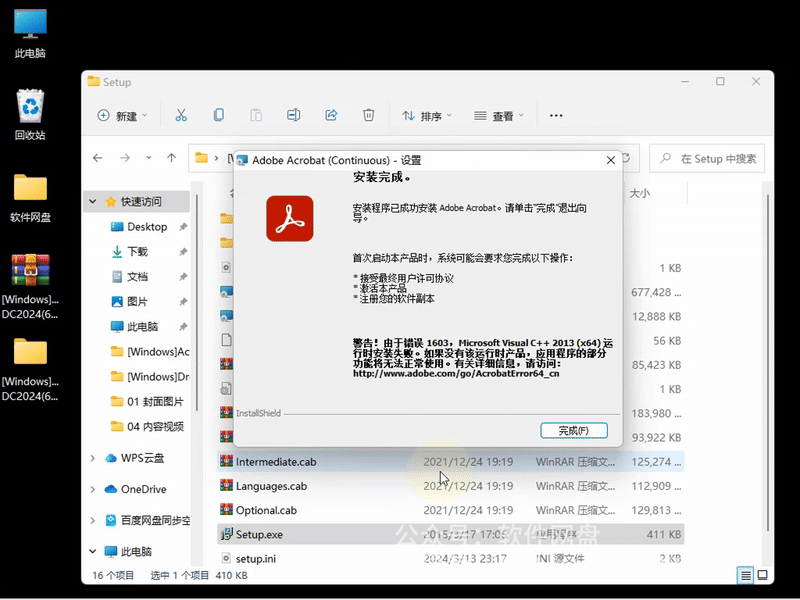Click the Delete trash icon on toolbar
The image size is (800, 600).
(x=368, y=115)
